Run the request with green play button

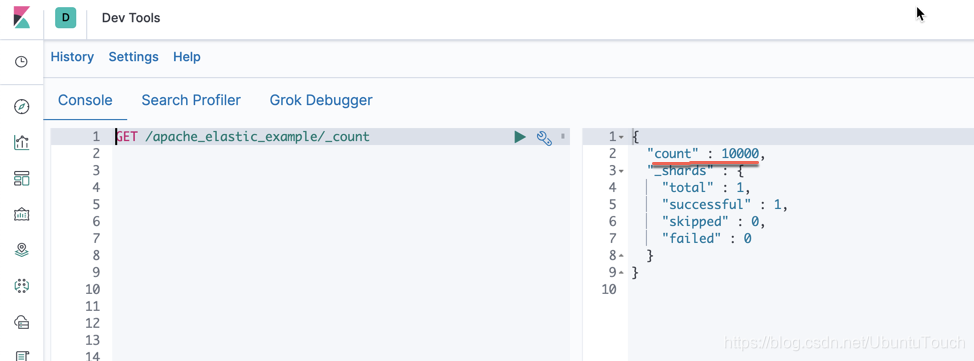click(520, 137)
